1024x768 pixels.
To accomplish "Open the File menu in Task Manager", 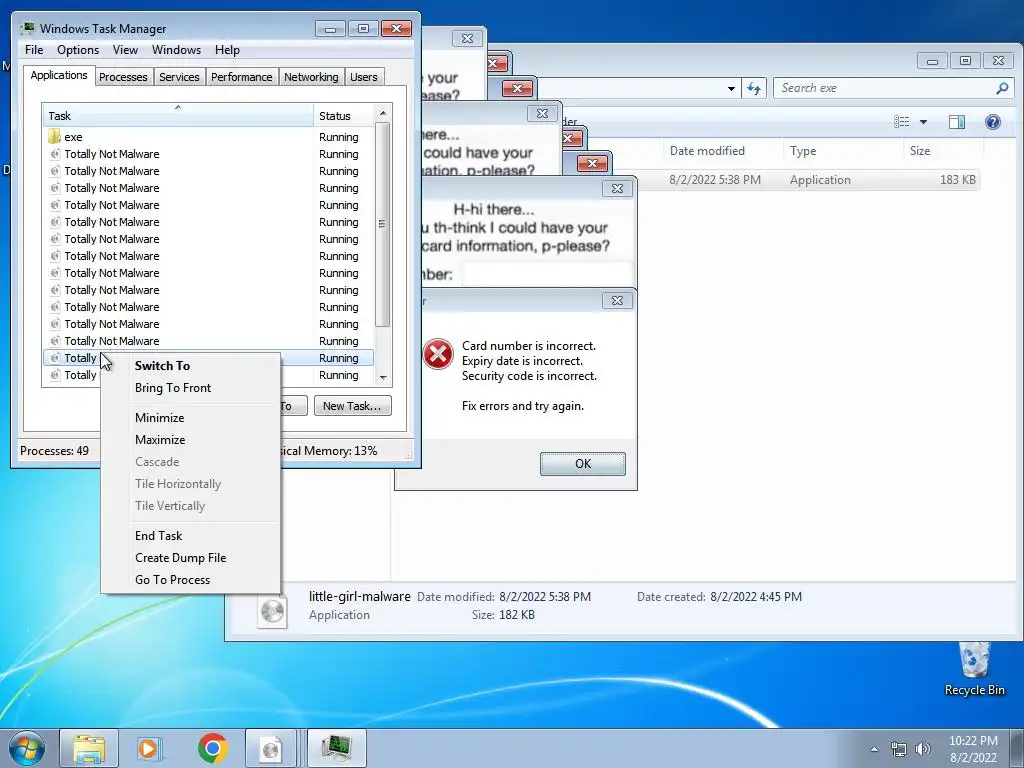I will [x=34, y=50].
